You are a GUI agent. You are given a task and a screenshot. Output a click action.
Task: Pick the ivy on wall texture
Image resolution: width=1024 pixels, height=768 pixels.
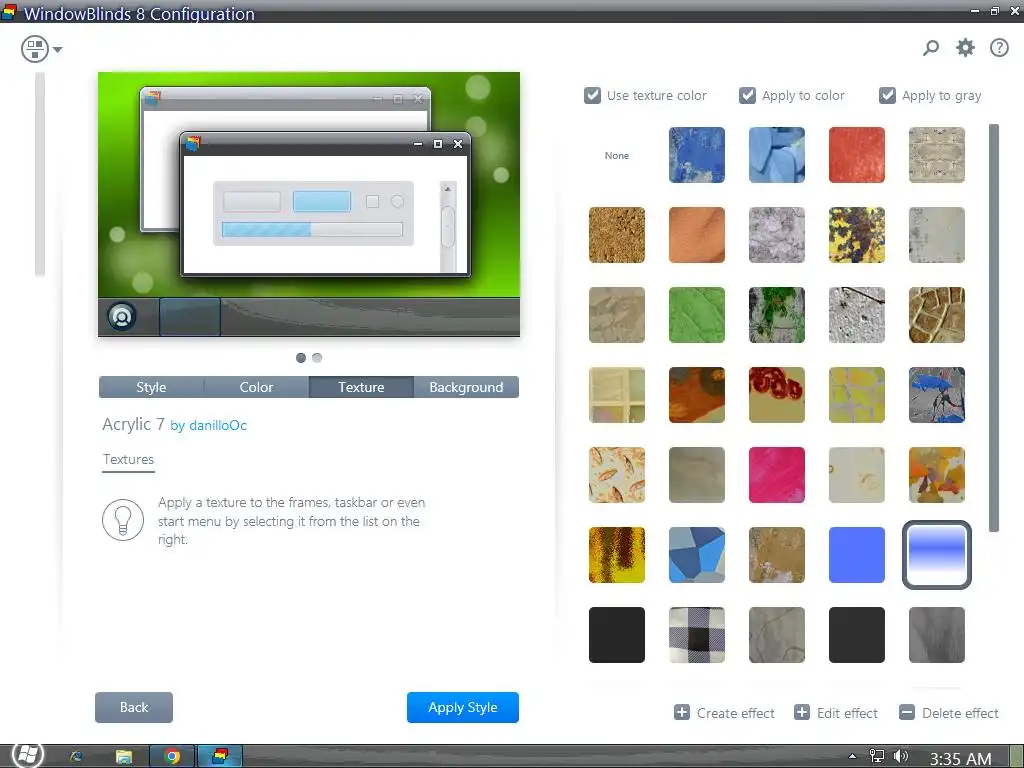(777, 315)
